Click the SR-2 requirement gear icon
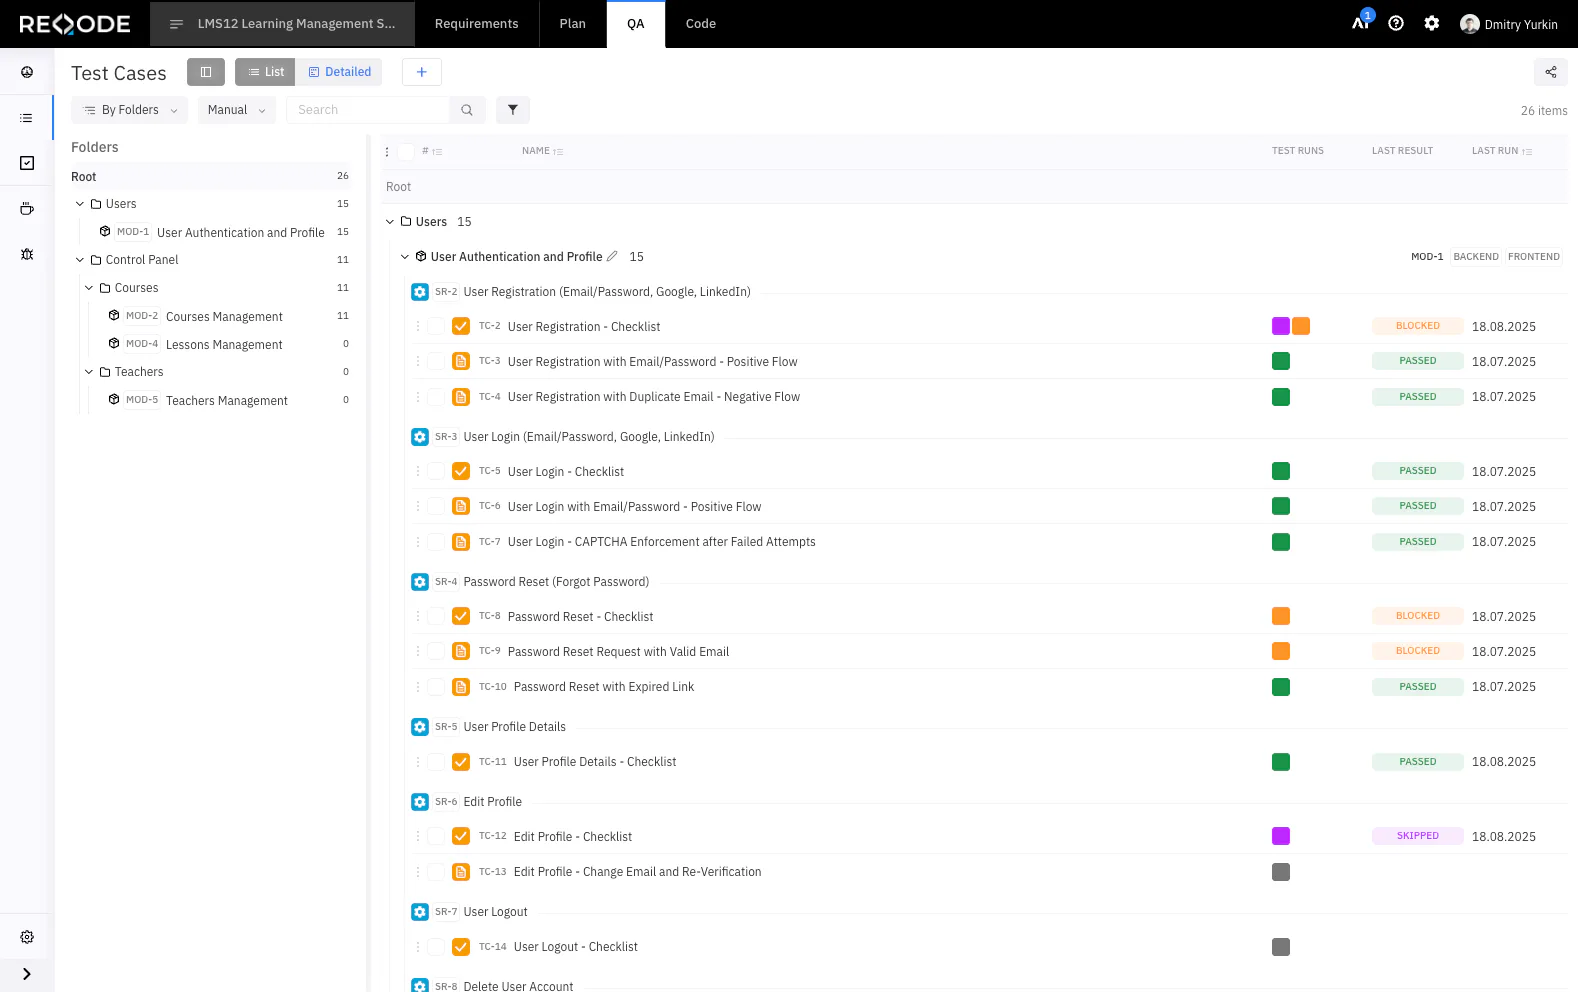This screenshot has width=1578, height=992. (420, 292)
